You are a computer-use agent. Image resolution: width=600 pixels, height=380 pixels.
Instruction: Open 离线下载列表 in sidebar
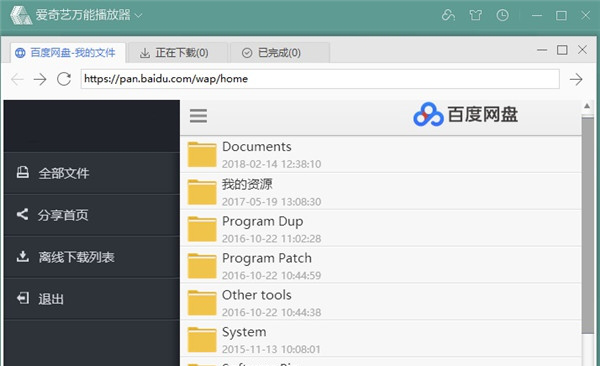point(92,257)
